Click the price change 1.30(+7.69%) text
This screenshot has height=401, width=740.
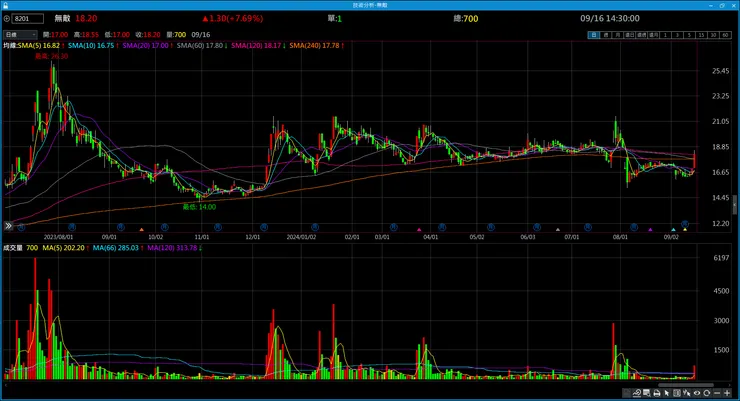point(233,18)
